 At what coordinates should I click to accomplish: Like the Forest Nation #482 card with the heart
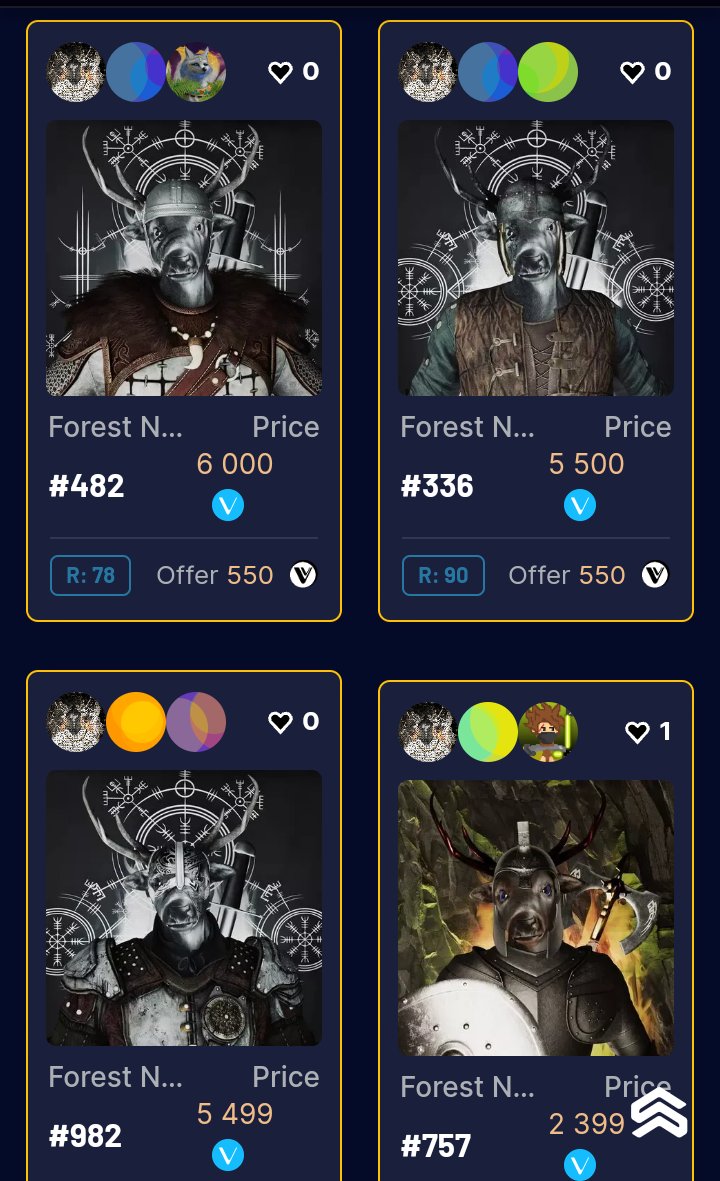click(x=280, y=72)
